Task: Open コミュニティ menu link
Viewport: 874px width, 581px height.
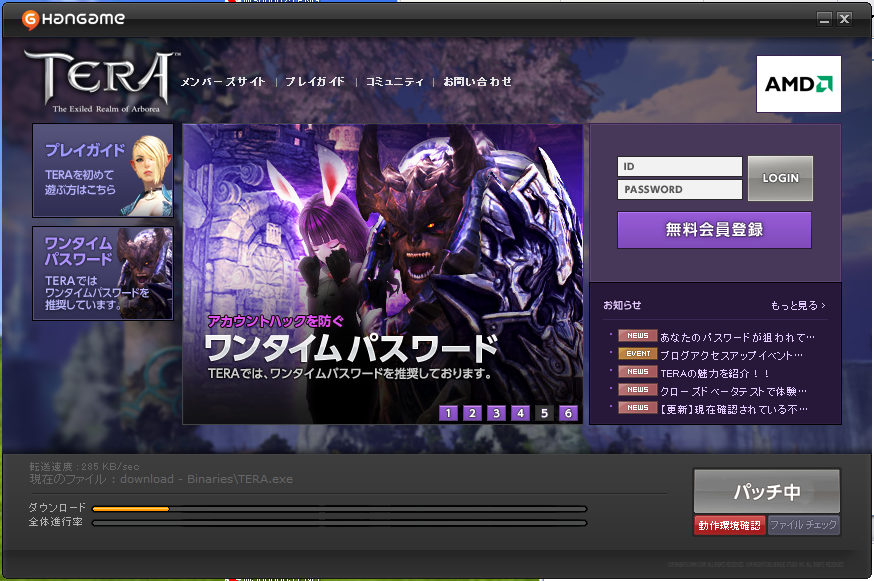Action: (394, 82)
